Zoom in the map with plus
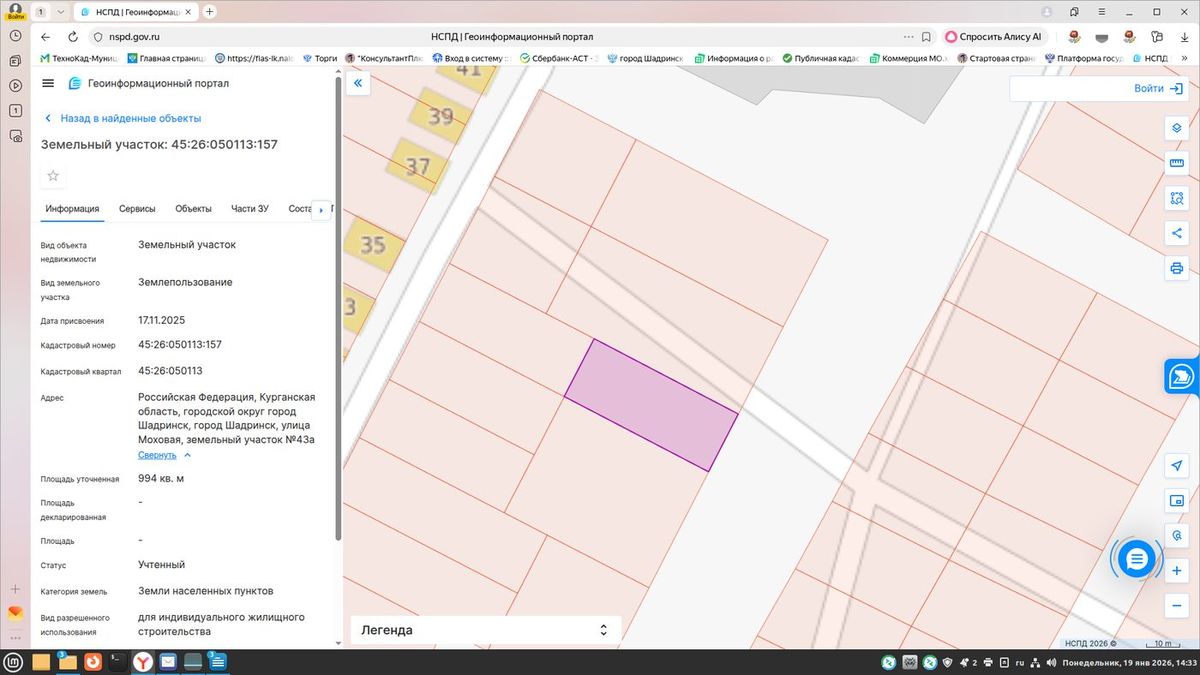 tap(1176, 571)
